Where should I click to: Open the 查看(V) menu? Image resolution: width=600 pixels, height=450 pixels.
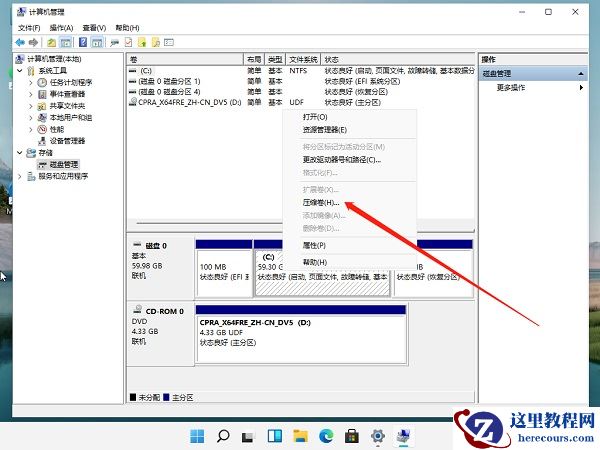tap(94, 28)
